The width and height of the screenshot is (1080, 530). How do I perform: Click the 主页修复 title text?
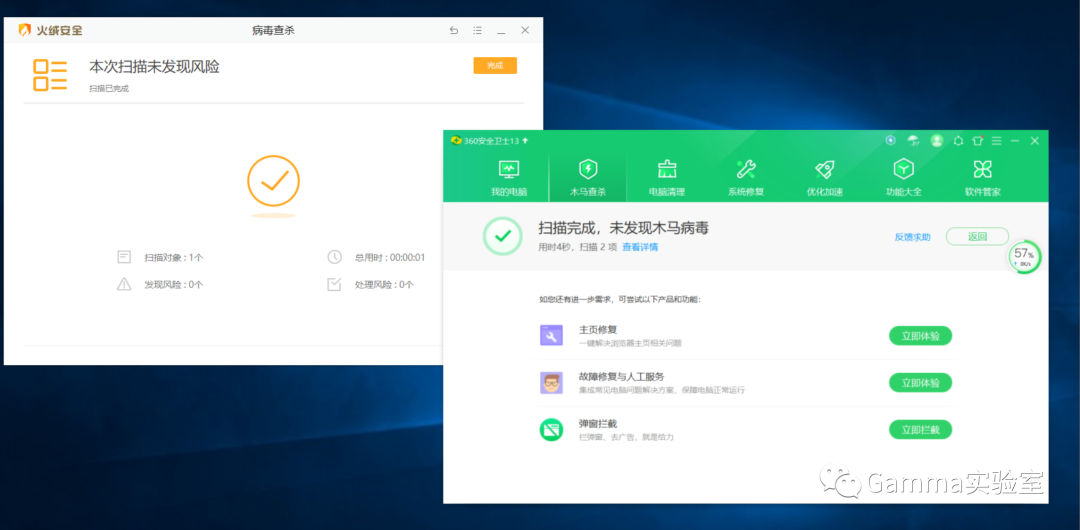(x=598, y=330)
